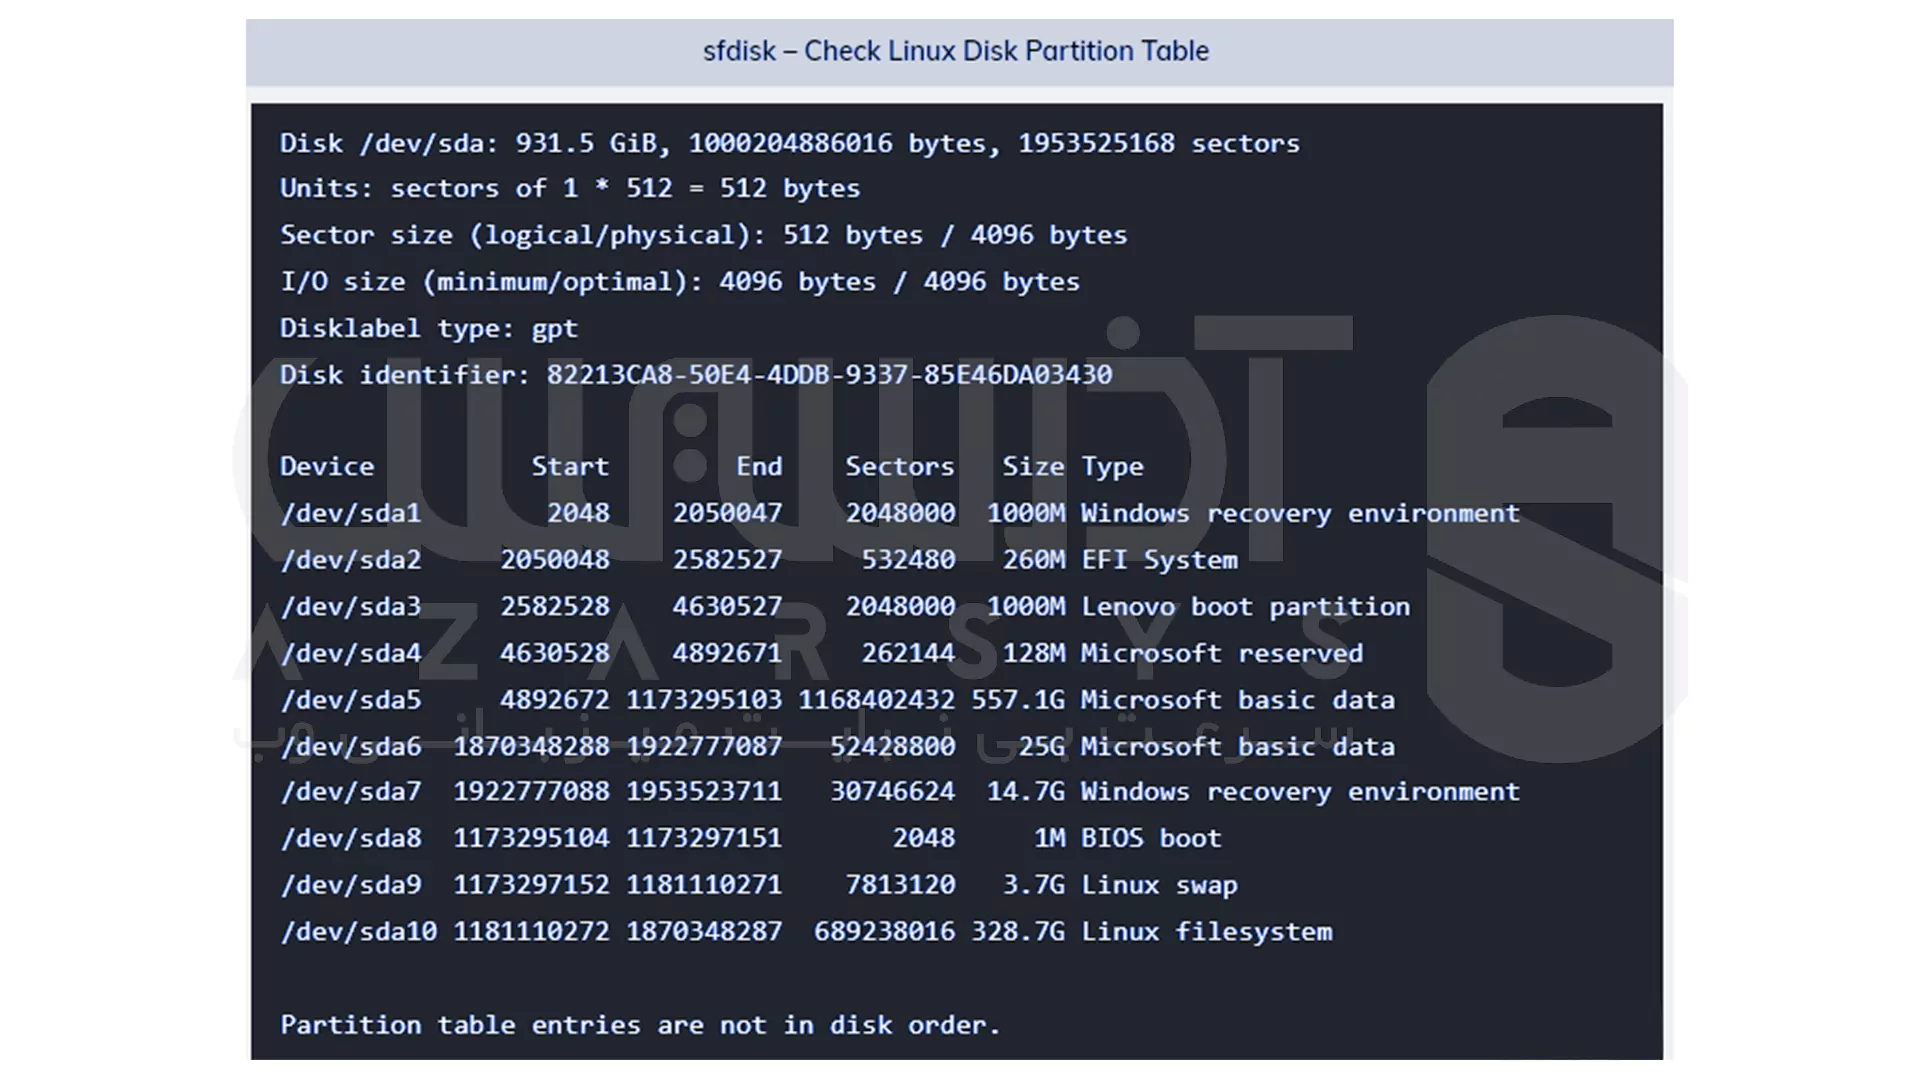Click the 'Size' column header
Screen dimensions: 1920x1080
point(1034,467)
